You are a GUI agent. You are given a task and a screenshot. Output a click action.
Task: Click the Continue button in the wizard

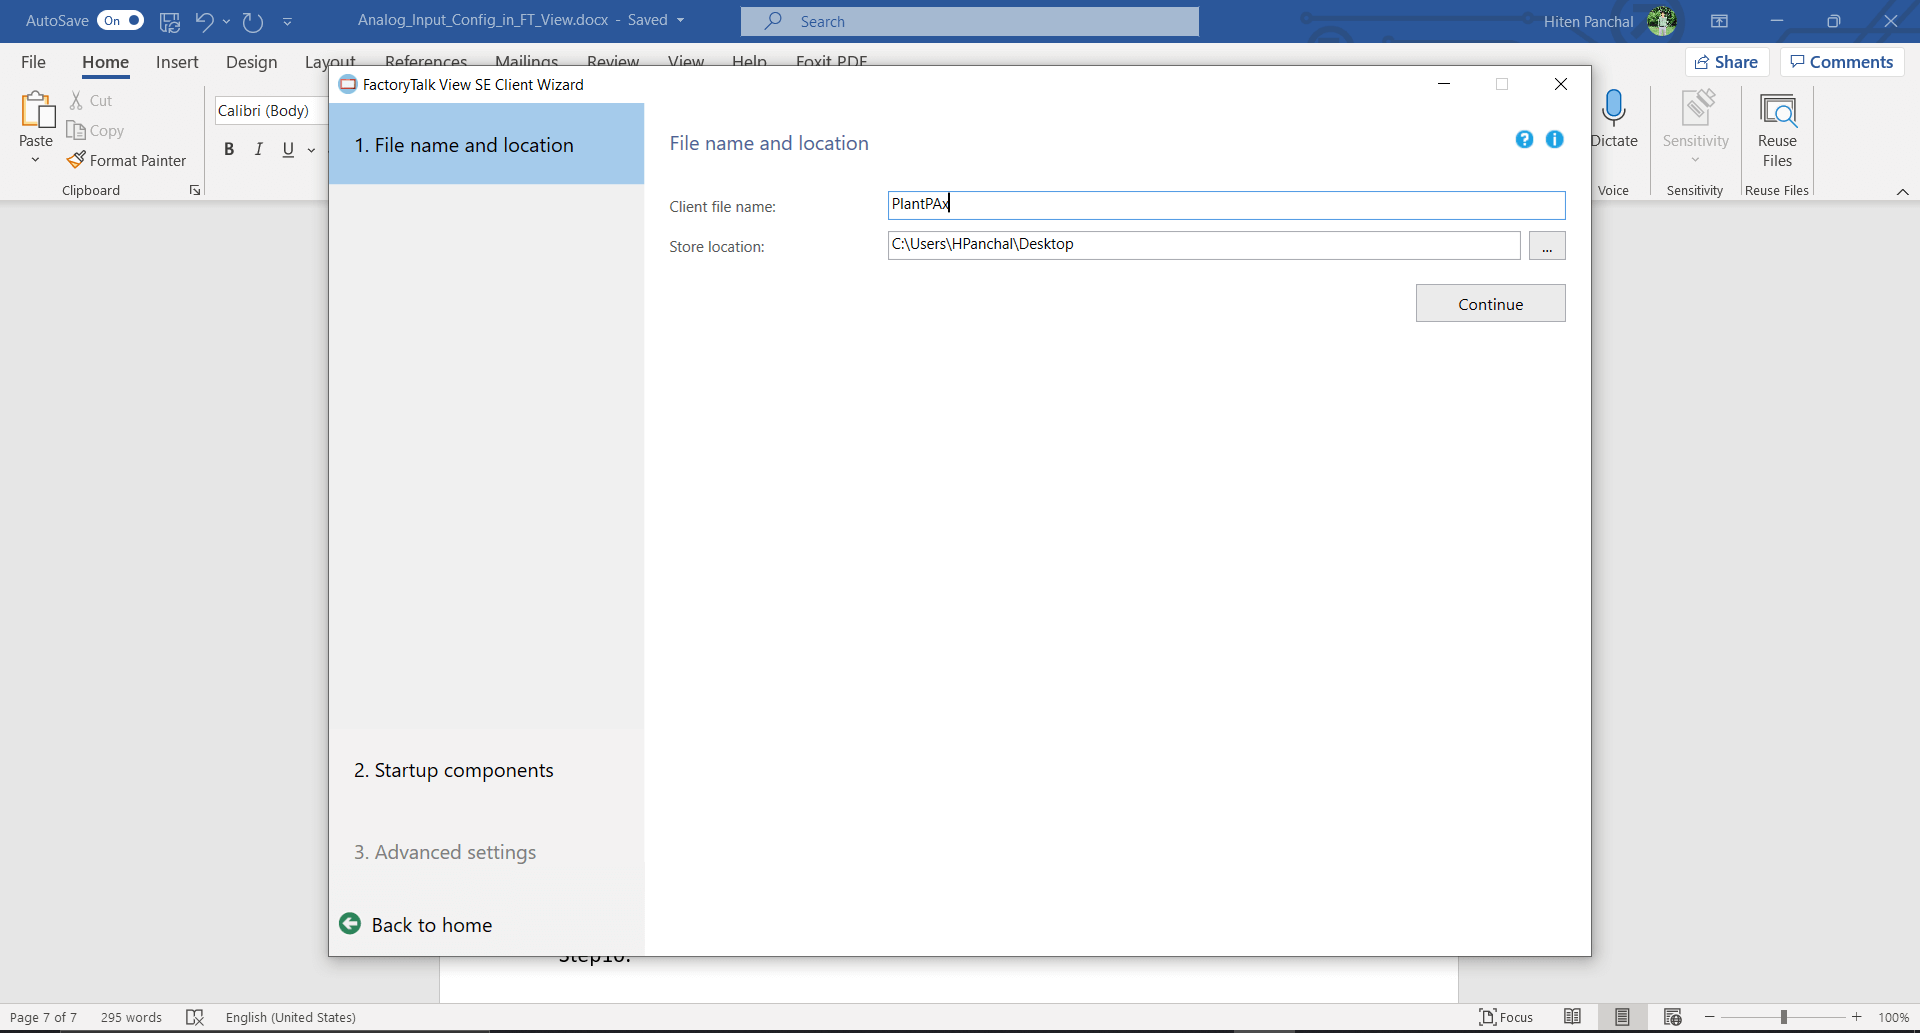point(1490,304)
